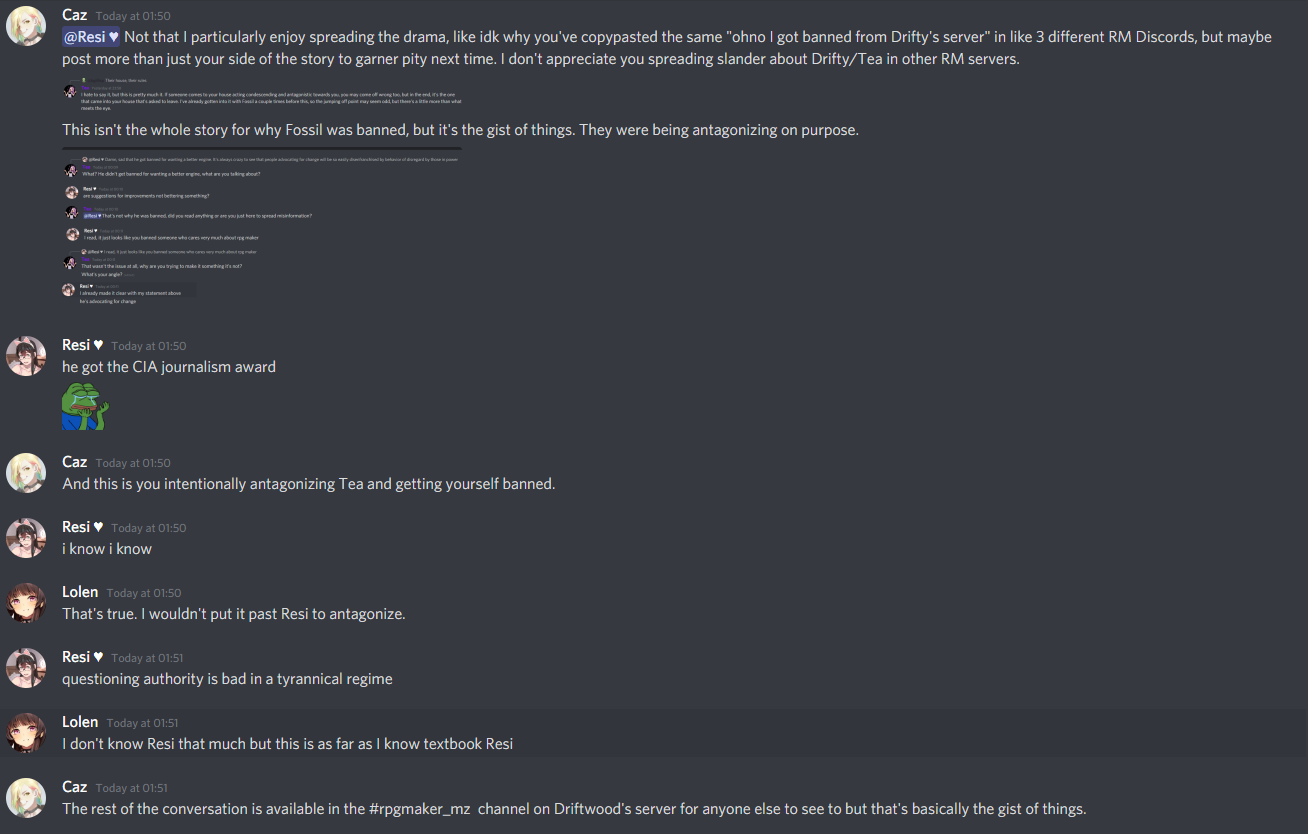Click Caz's username above the 'antagonizing Tea' message
Screen dimensions: 1308x834
(74, 462)
